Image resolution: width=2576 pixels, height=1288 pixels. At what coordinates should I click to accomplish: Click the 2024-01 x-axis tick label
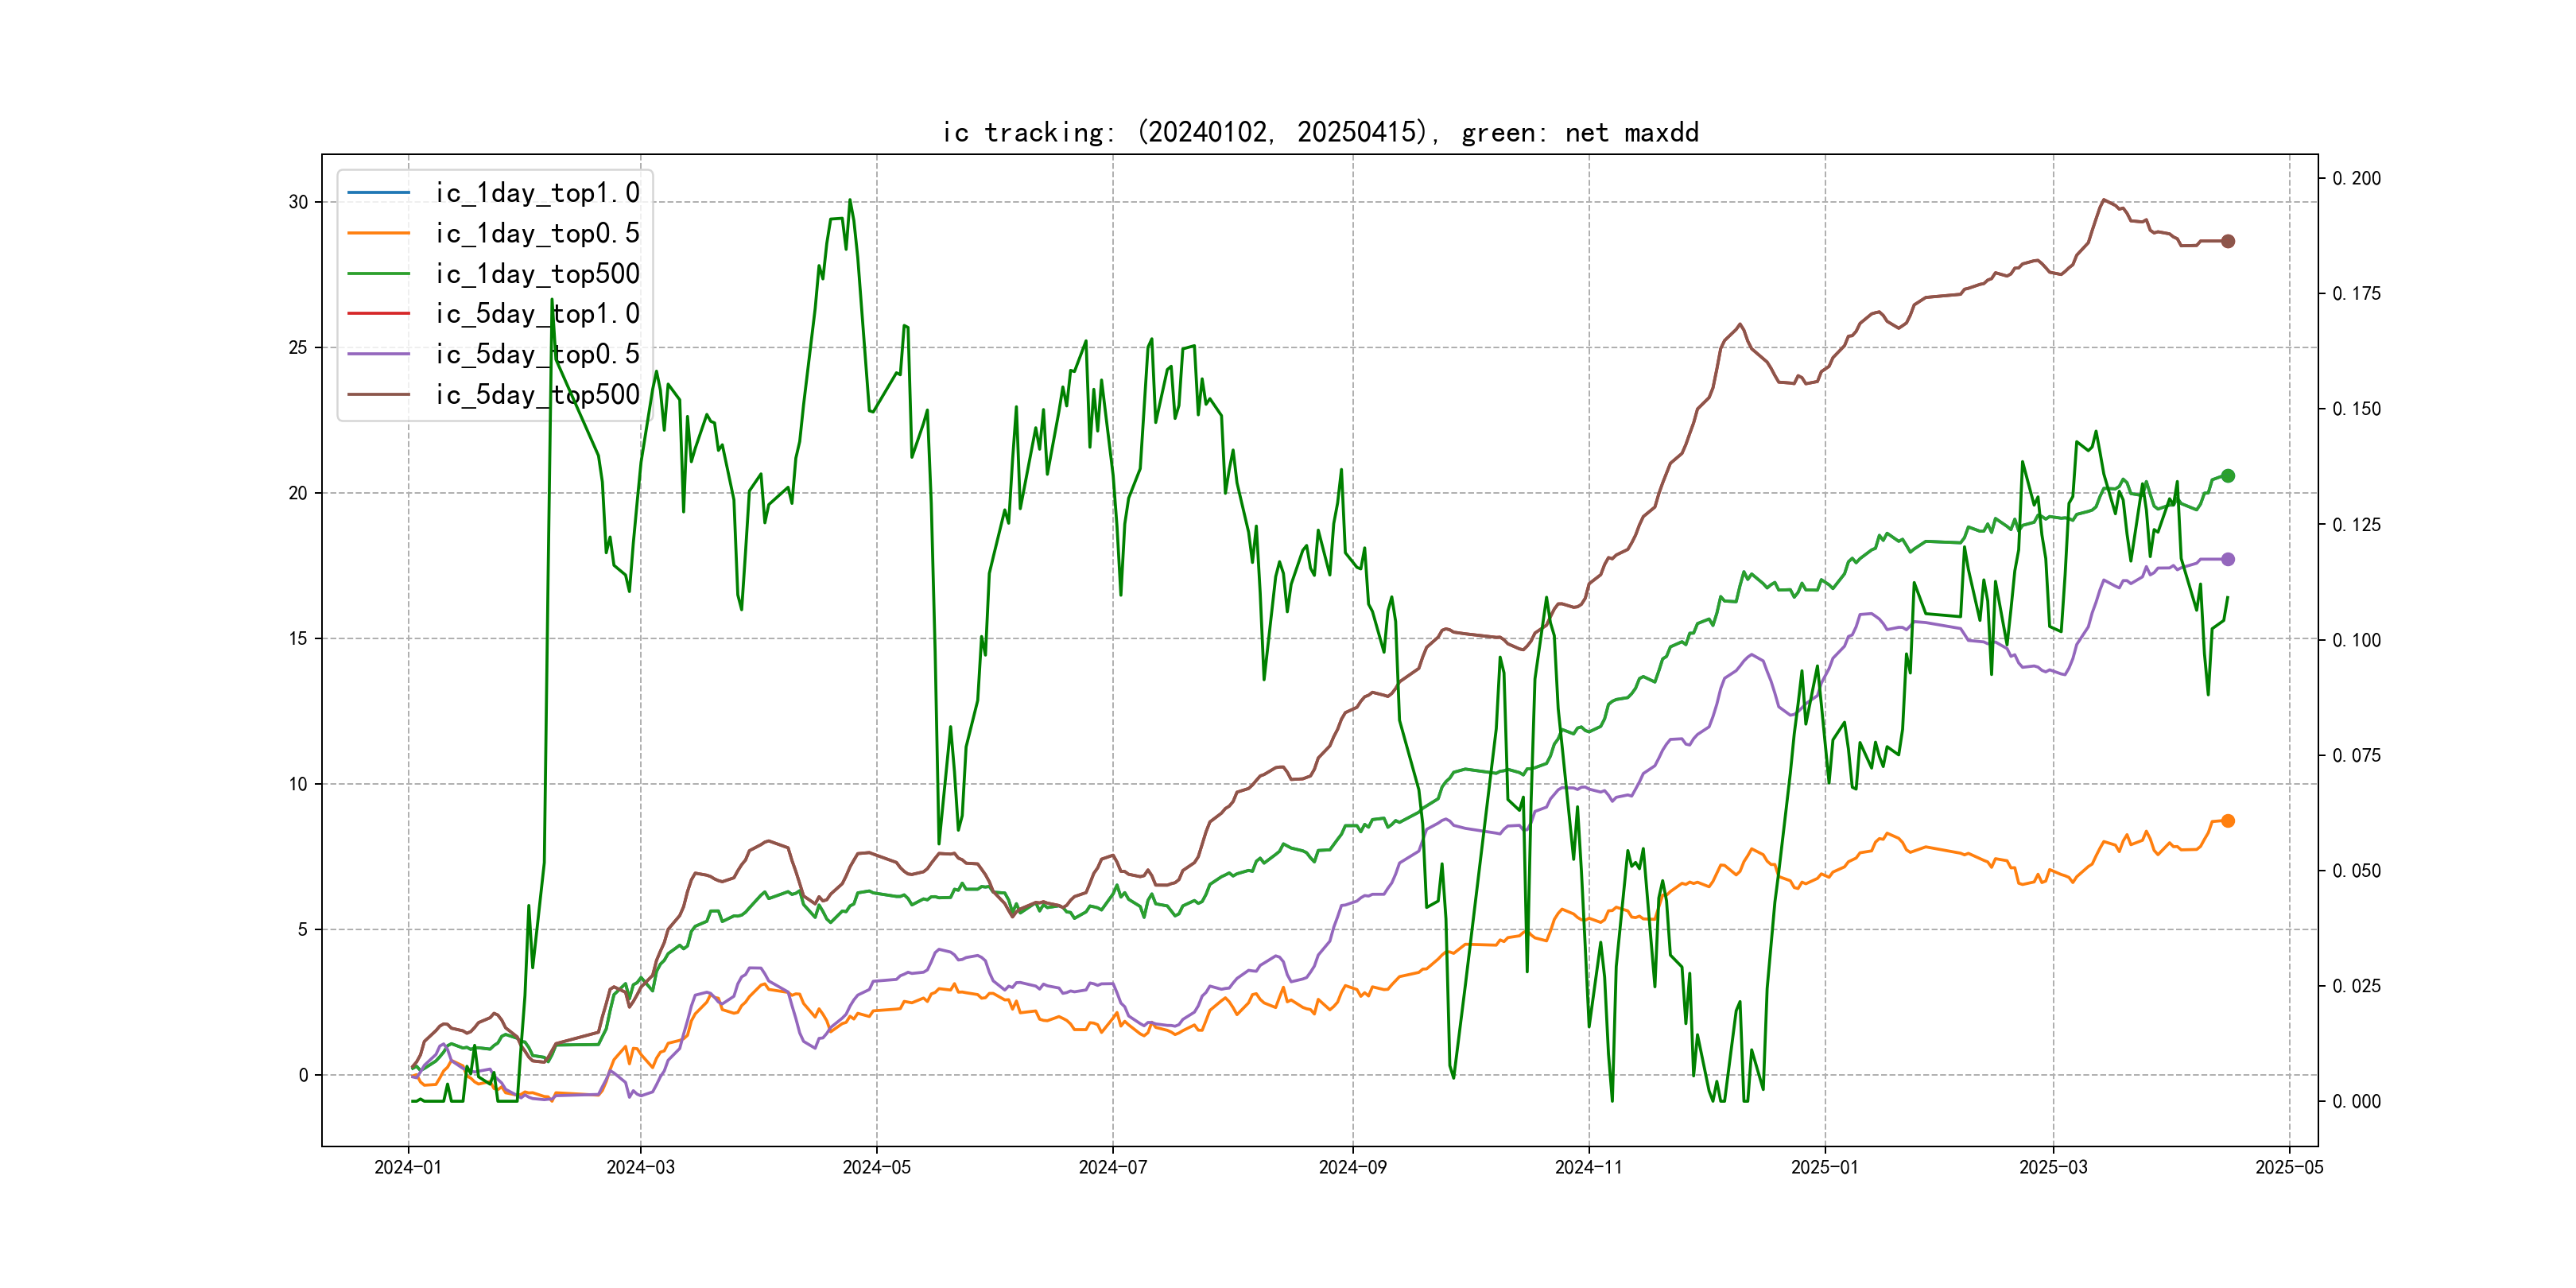coord(408,1167)
